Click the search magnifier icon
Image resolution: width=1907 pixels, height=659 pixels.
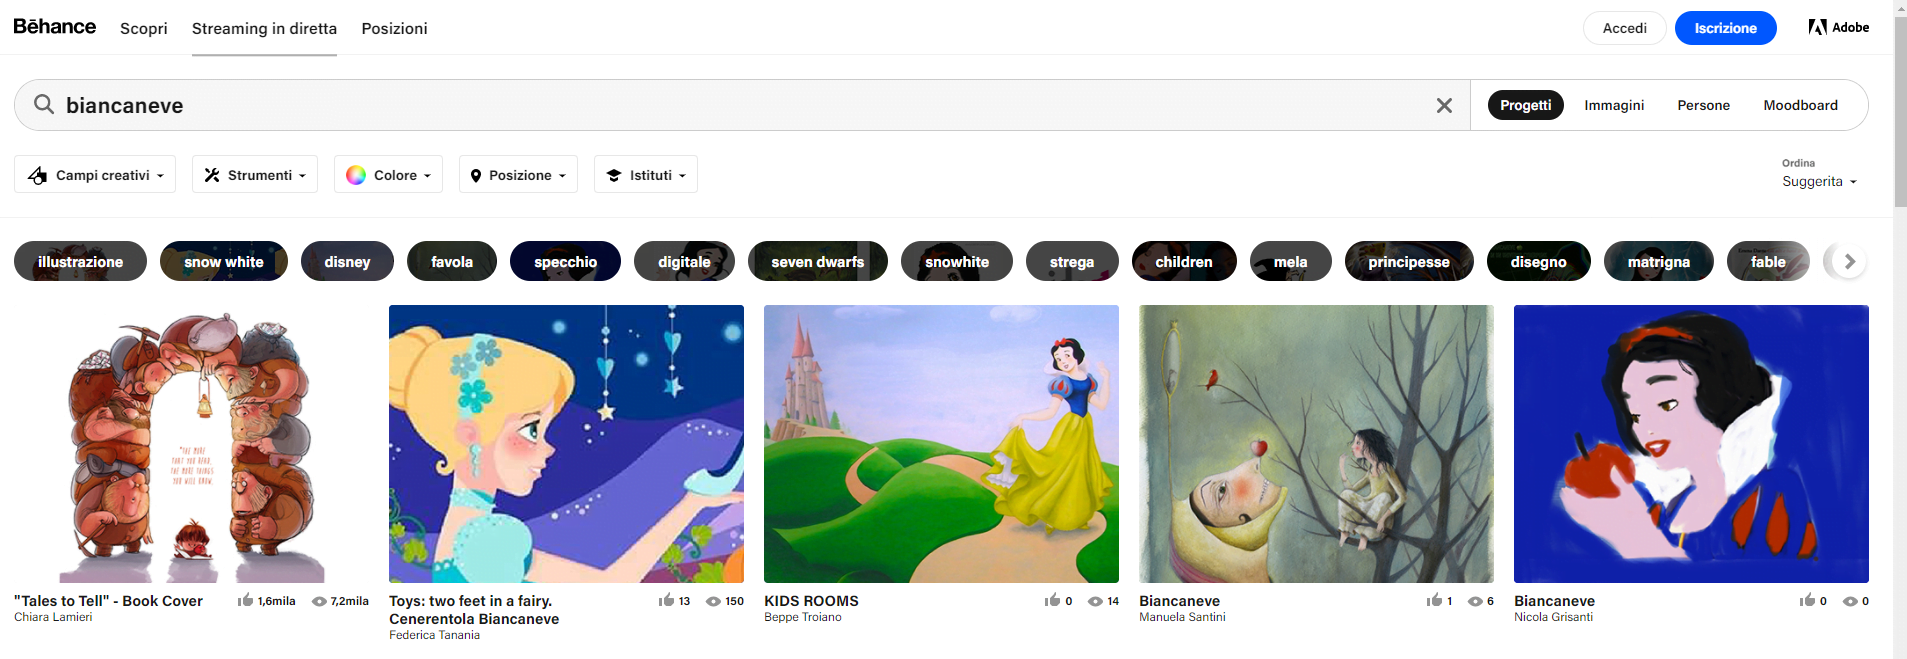[44, 104]
